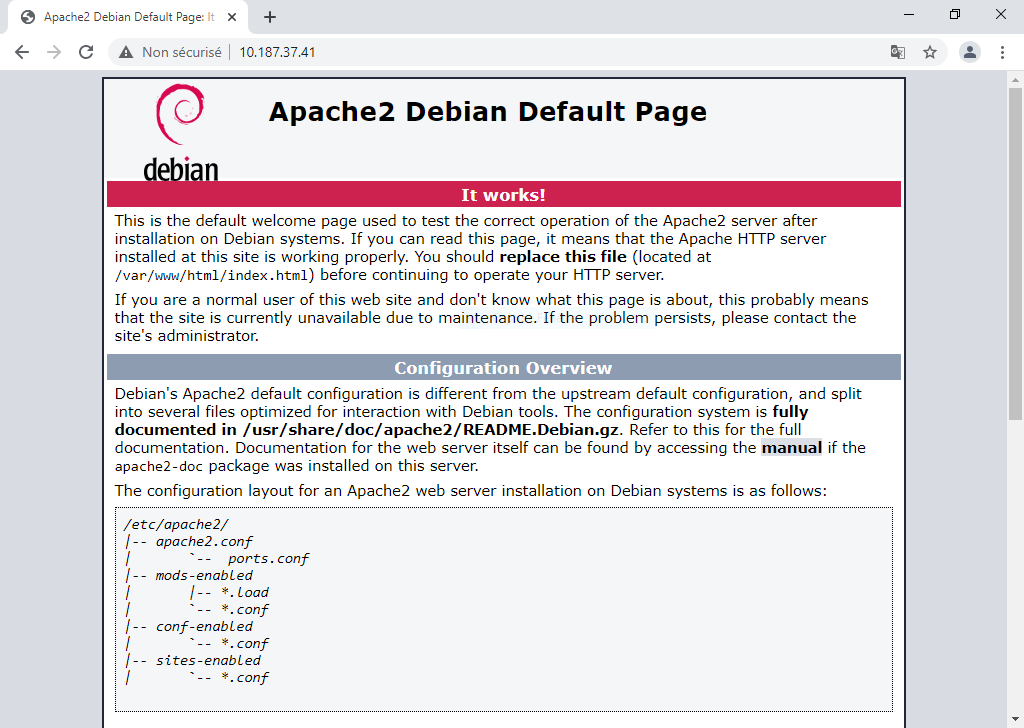Open the Google Translate page icon
The height and width of the screenshot is (728, 1024).
click(898, 52)
